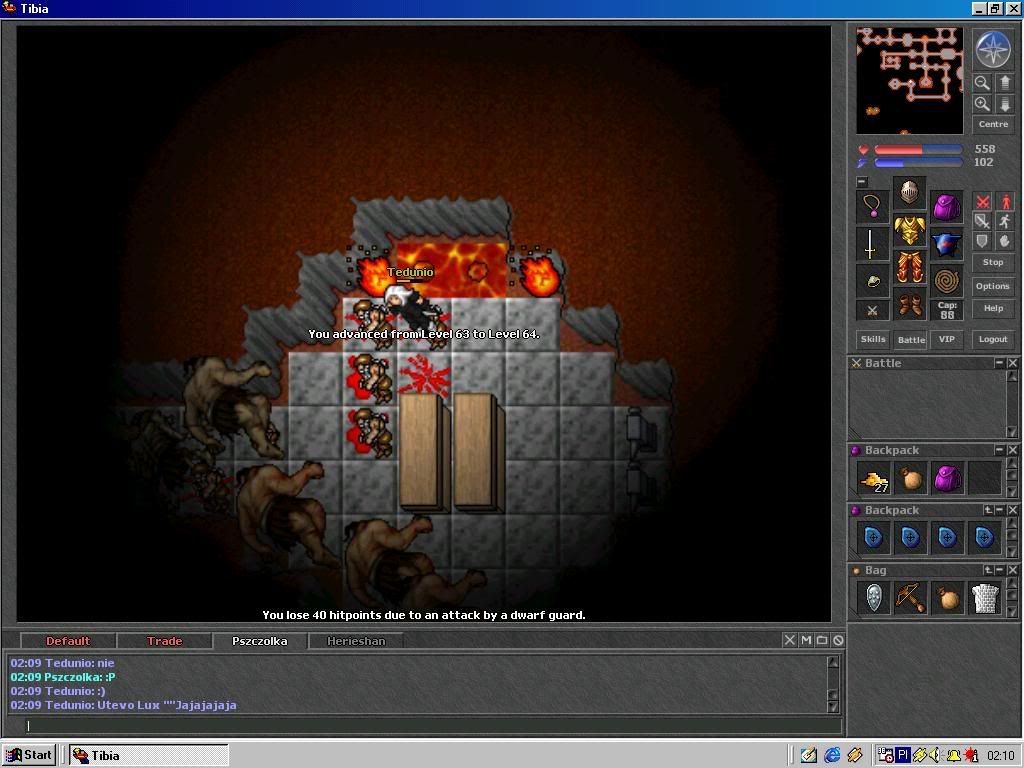Screen dimensions: 1024x768
Task: Close the first Backpack container
Action: pos(1012,450)
